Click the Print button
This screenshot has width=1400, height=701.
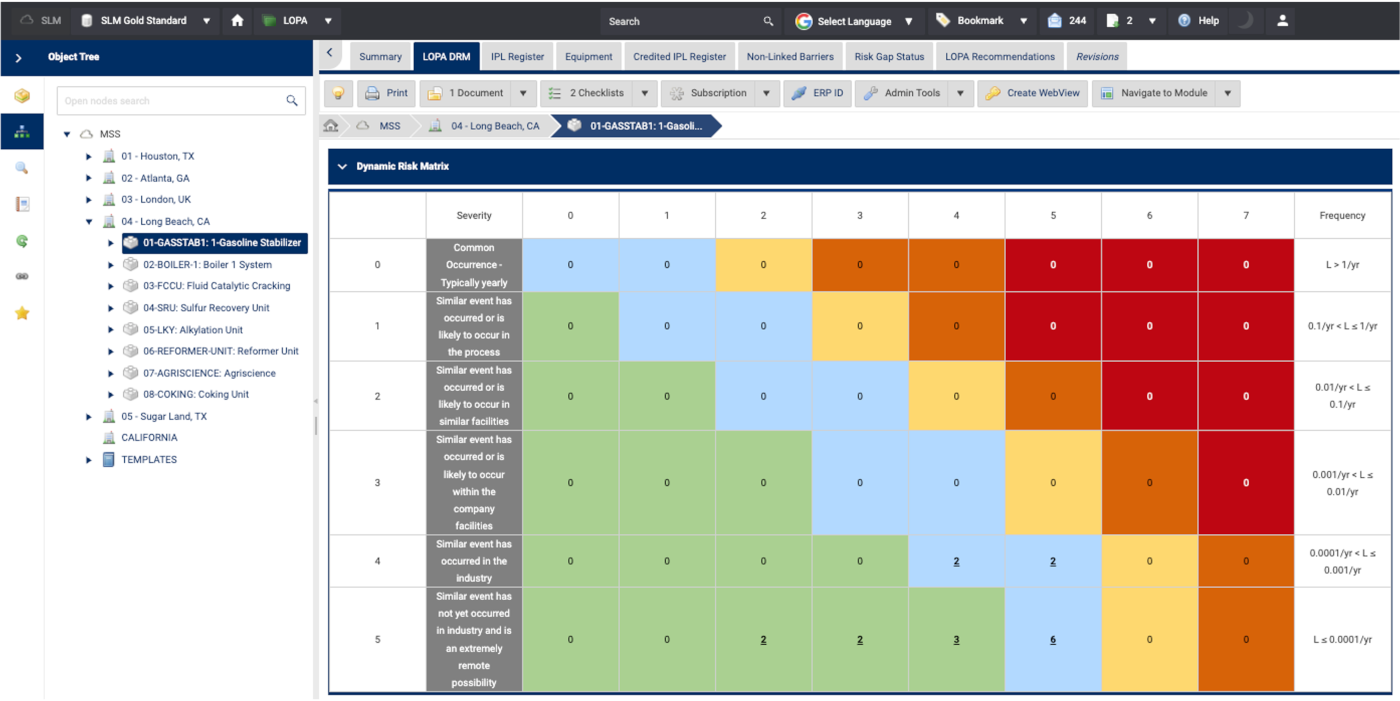[x=386, y=94]
